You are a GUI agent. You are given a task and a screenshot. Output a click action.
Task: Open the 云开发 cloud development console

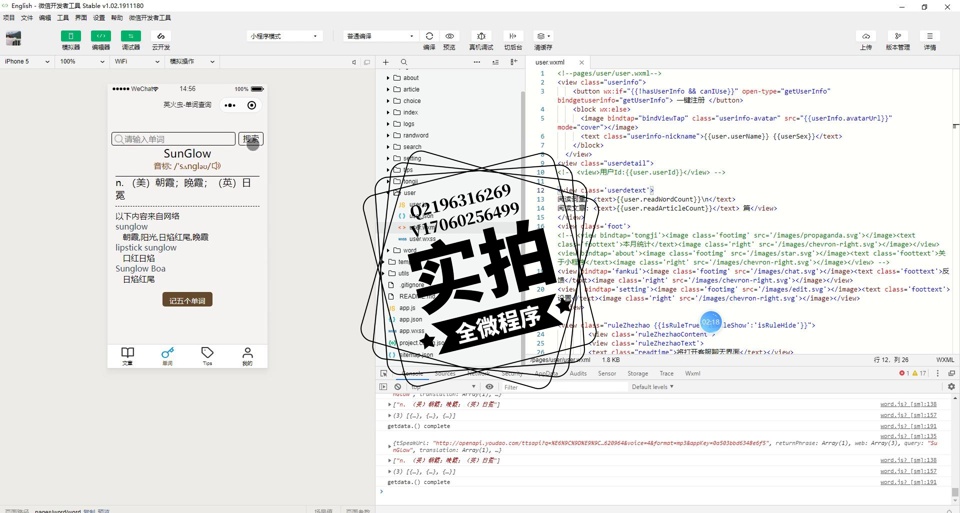pos(161,36)
